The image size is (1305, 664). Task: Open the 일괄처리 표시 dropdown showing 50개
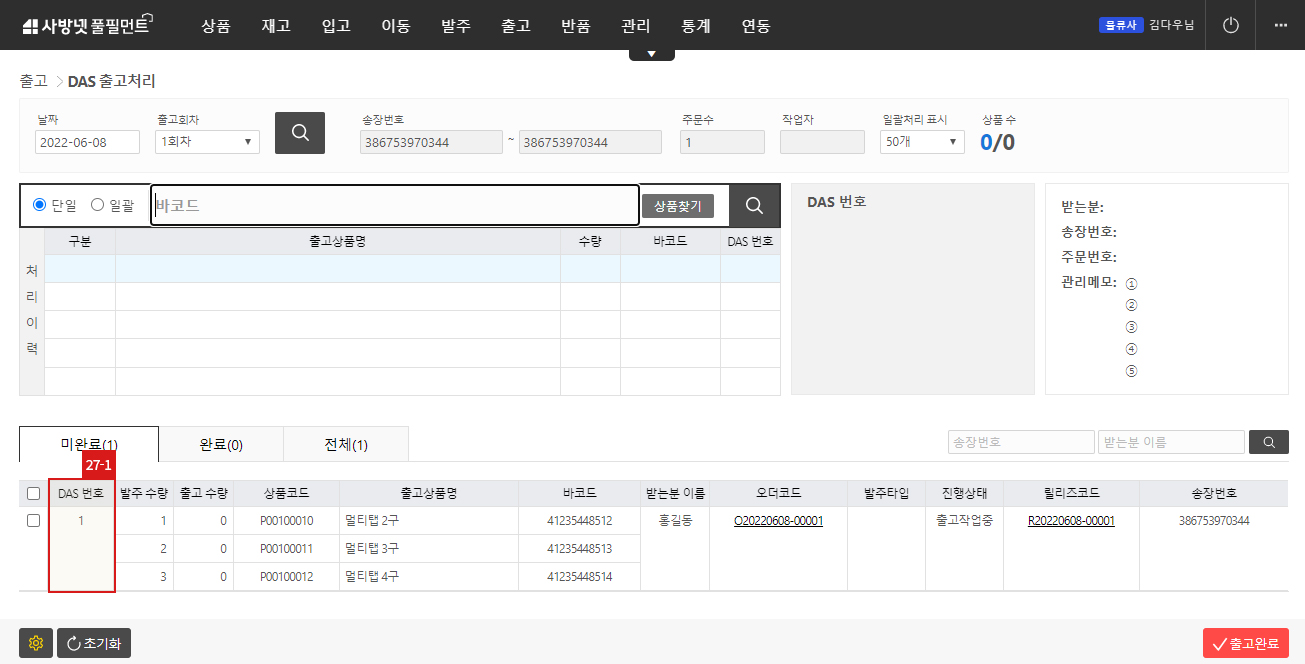tap(920, 141)
